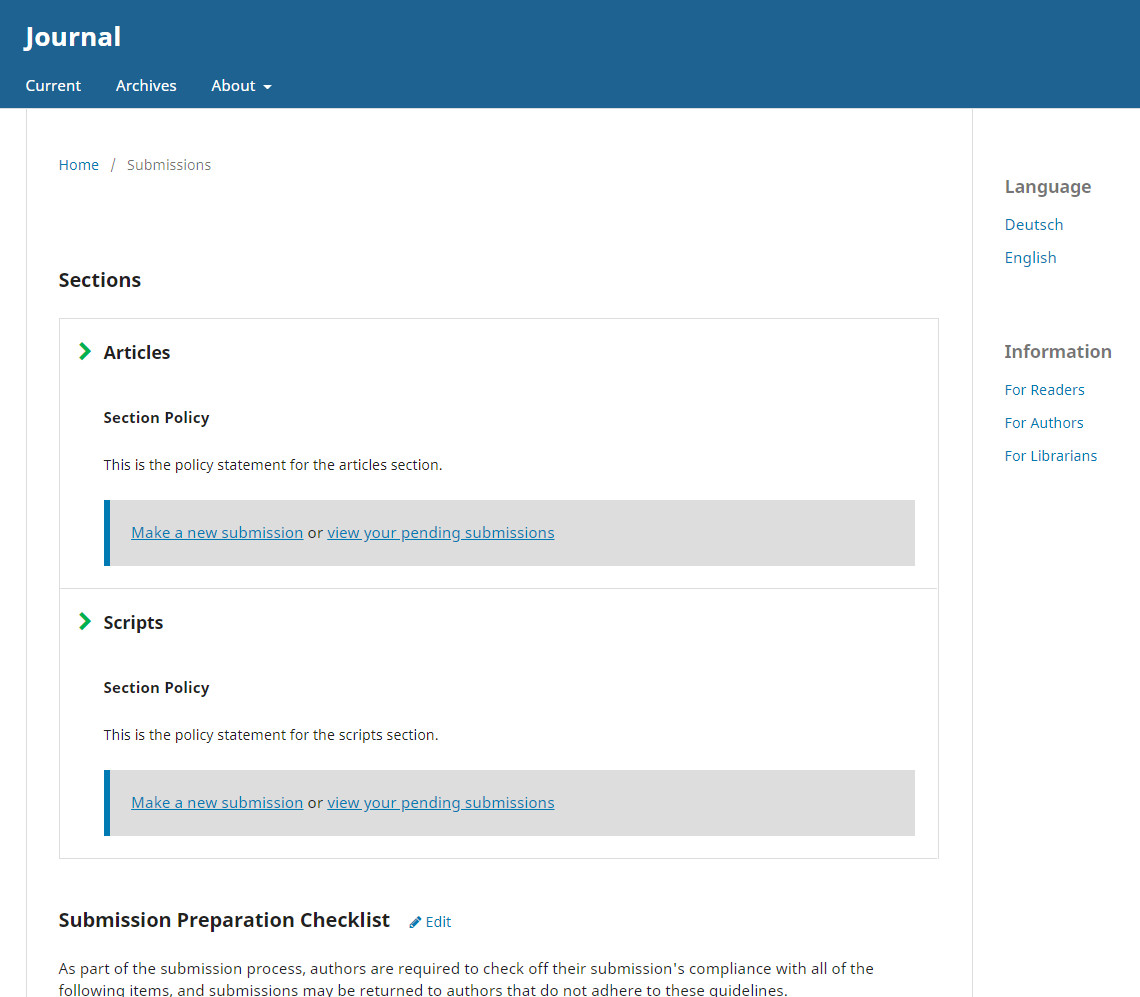Switch language to Deutsch
The height and width of the screenshot is (997, 1140).
pos(1034,225)
